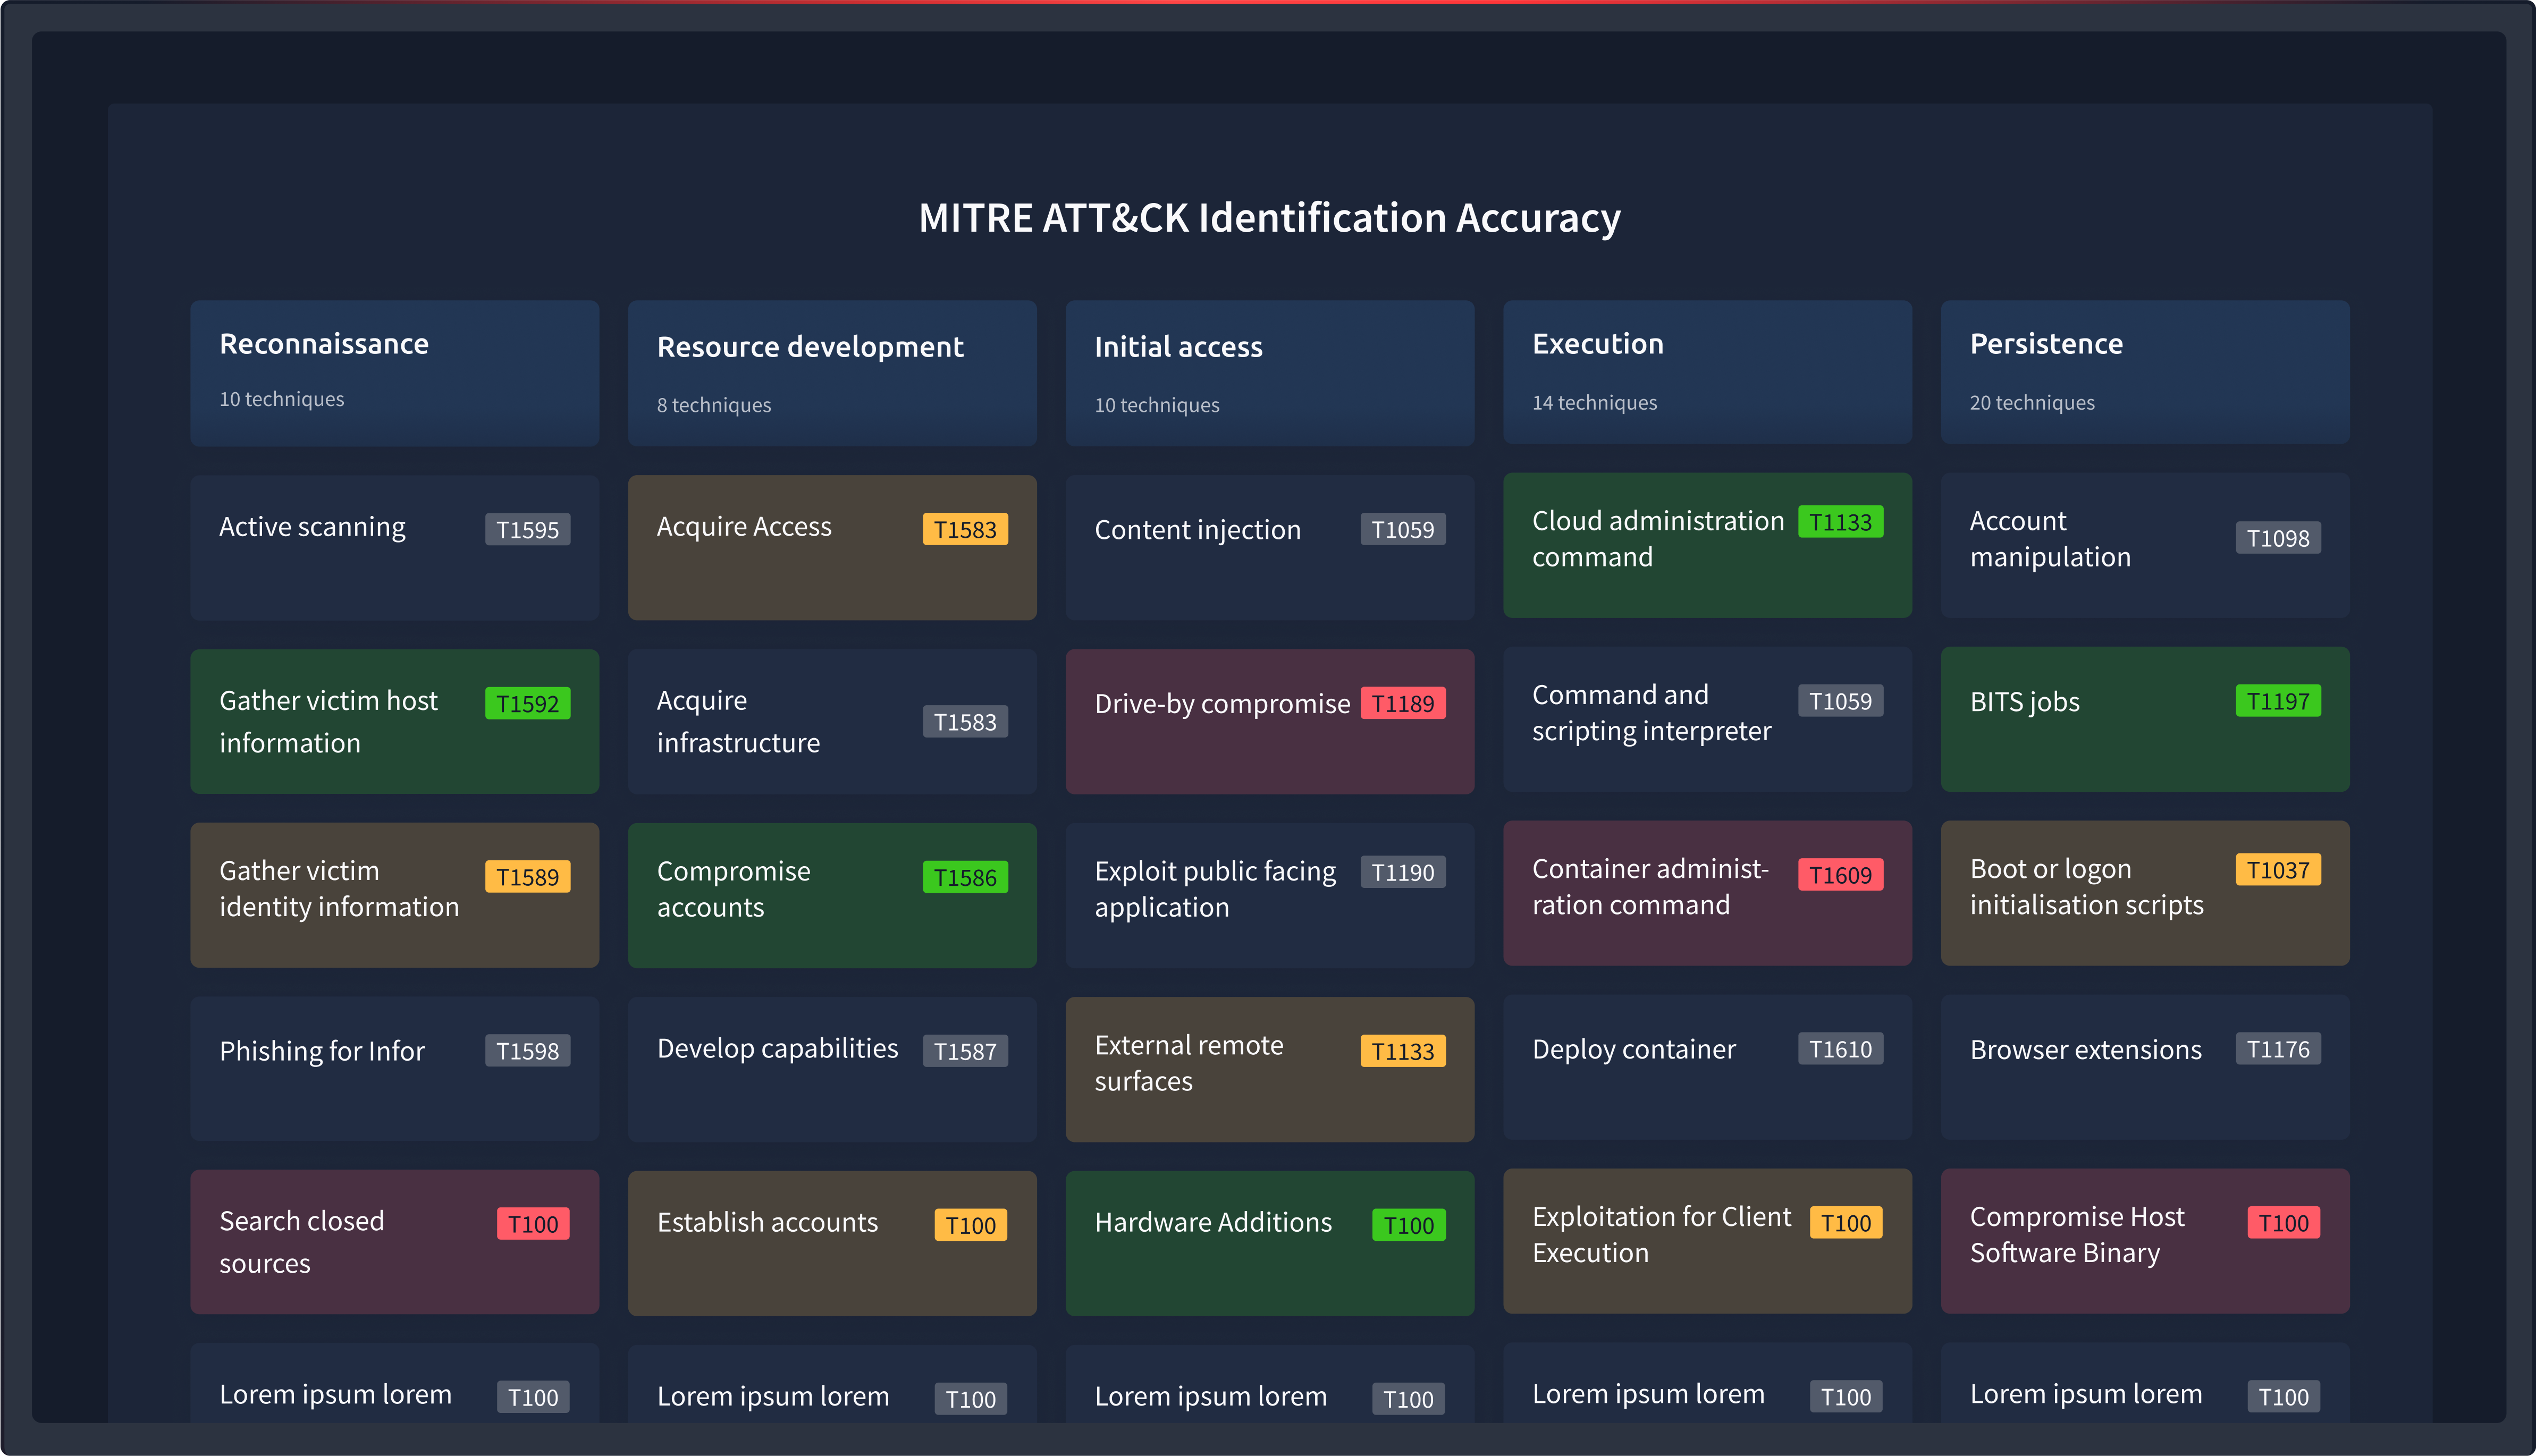
Task: Click the Phishing for Infor card
Action: coord(394,1069)
